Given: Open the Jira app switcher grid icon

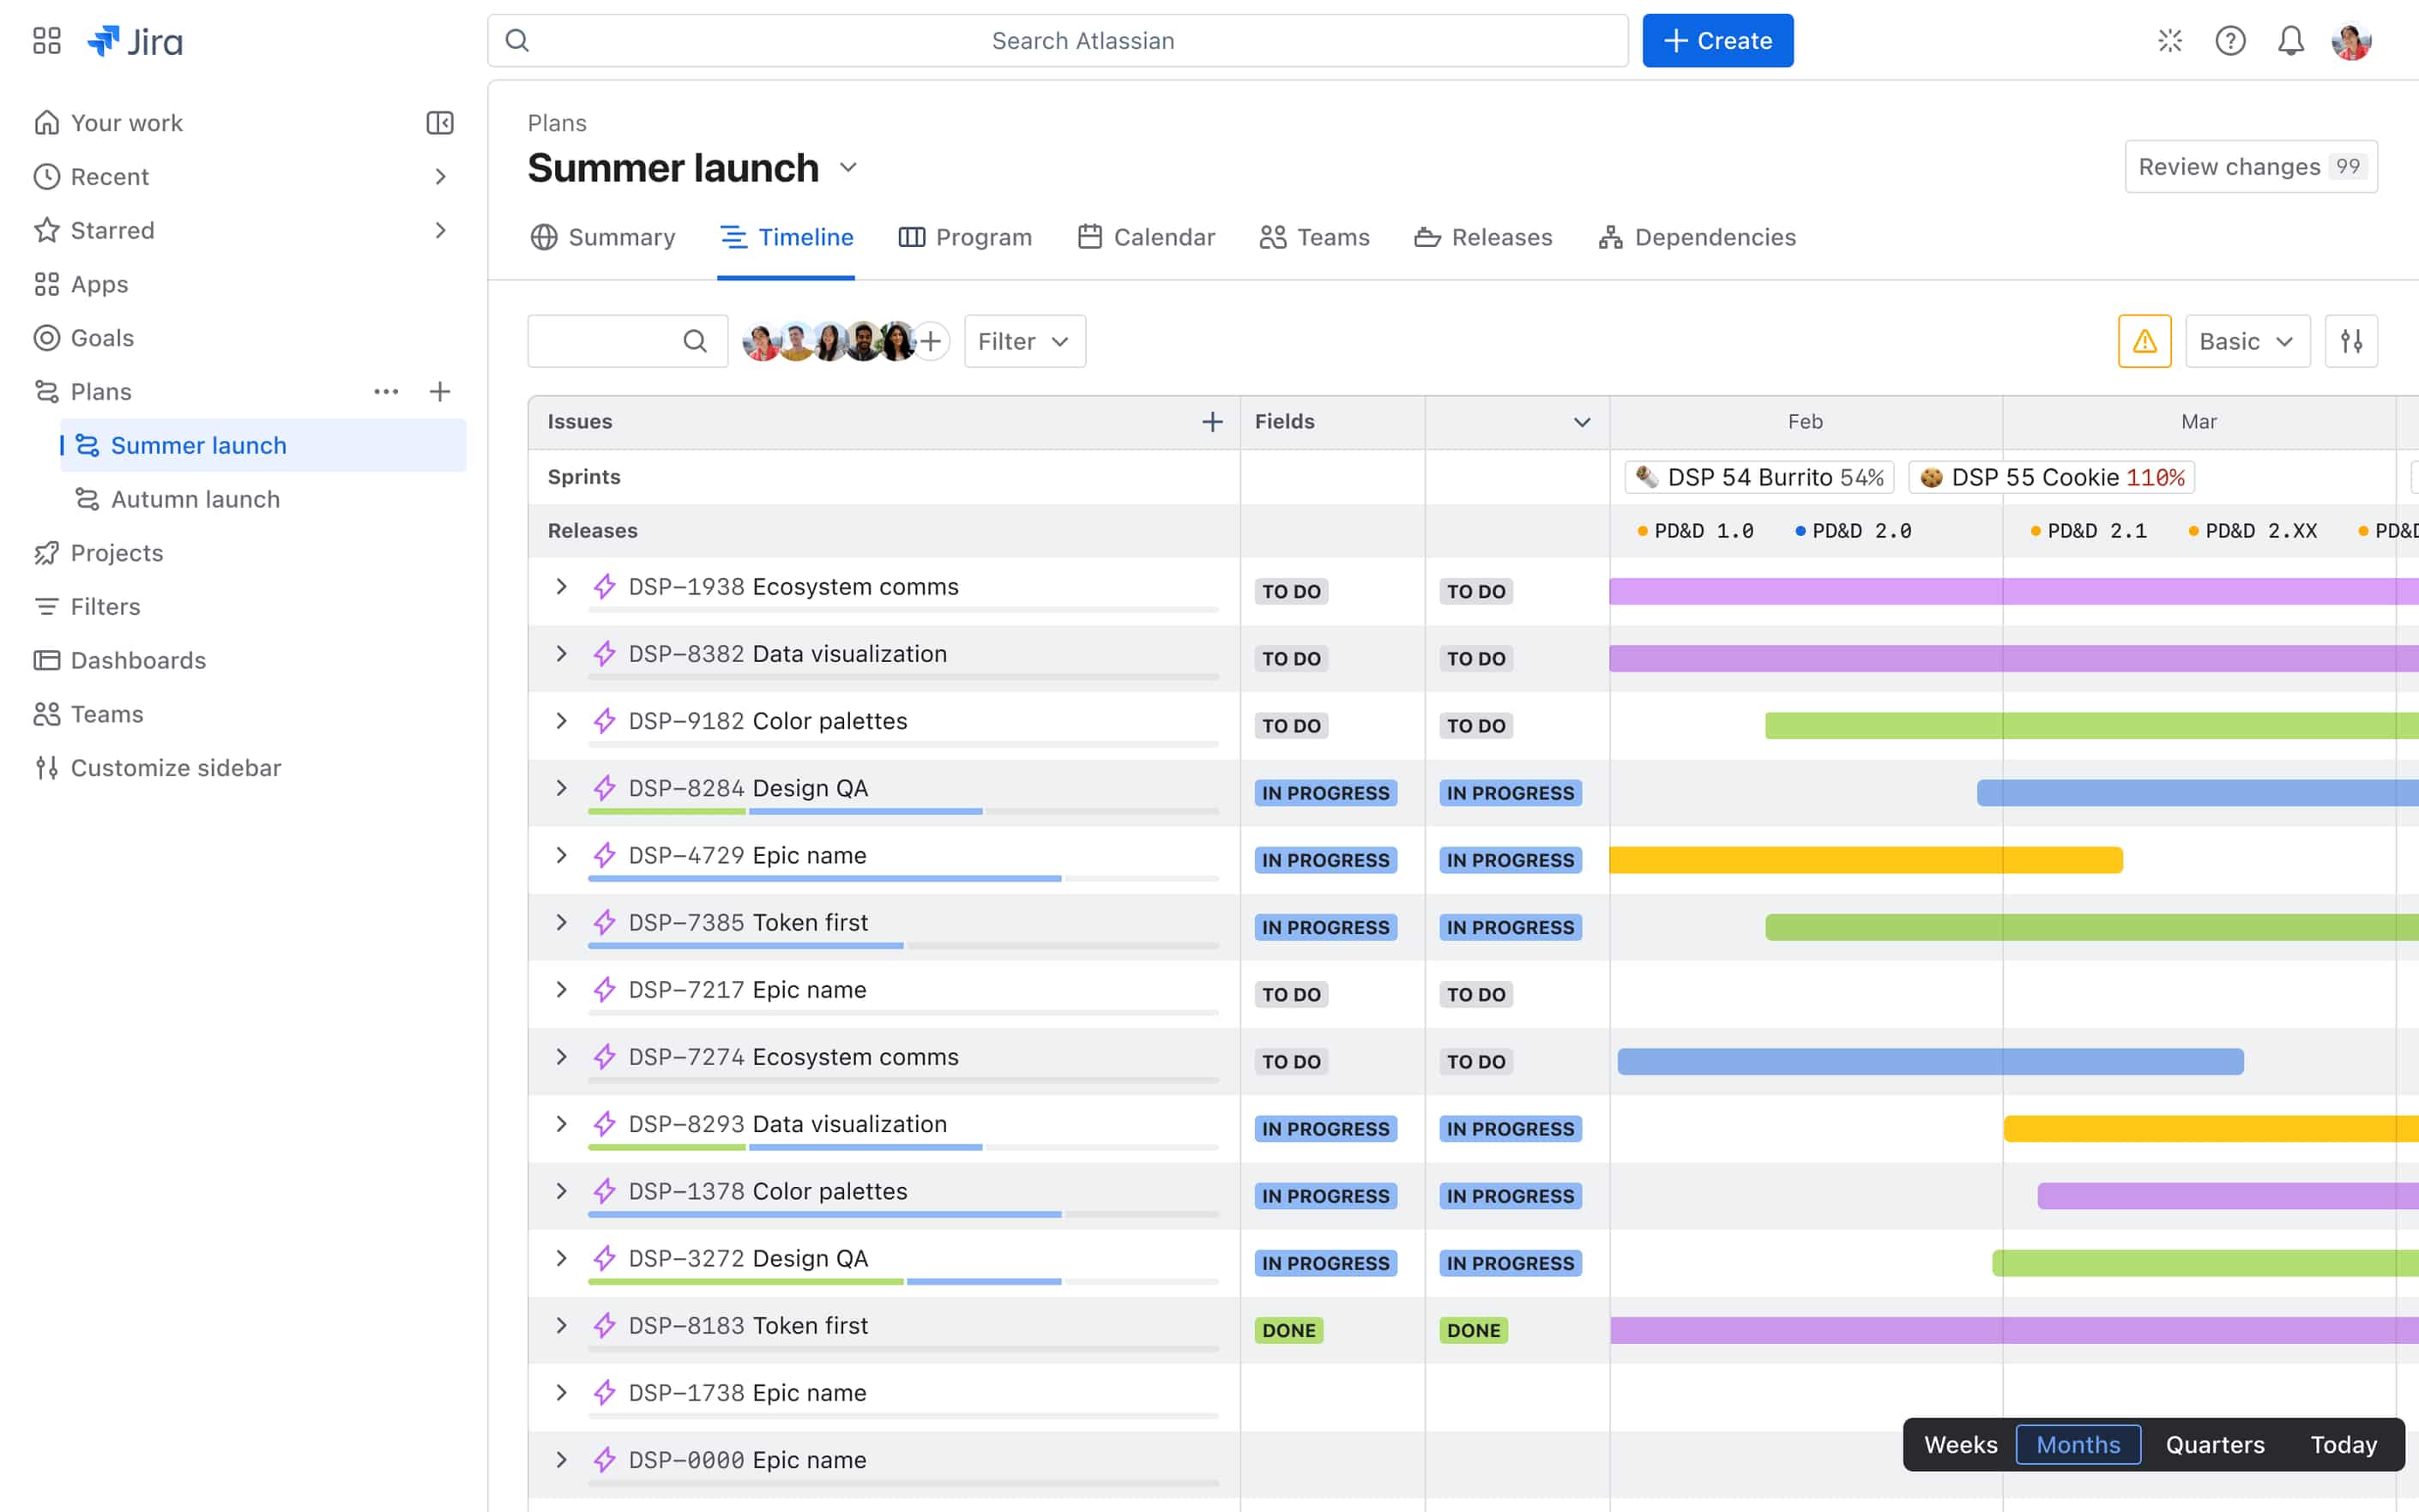Looking at the screenshot, I should pyautogui.click(x=46, y=40).
